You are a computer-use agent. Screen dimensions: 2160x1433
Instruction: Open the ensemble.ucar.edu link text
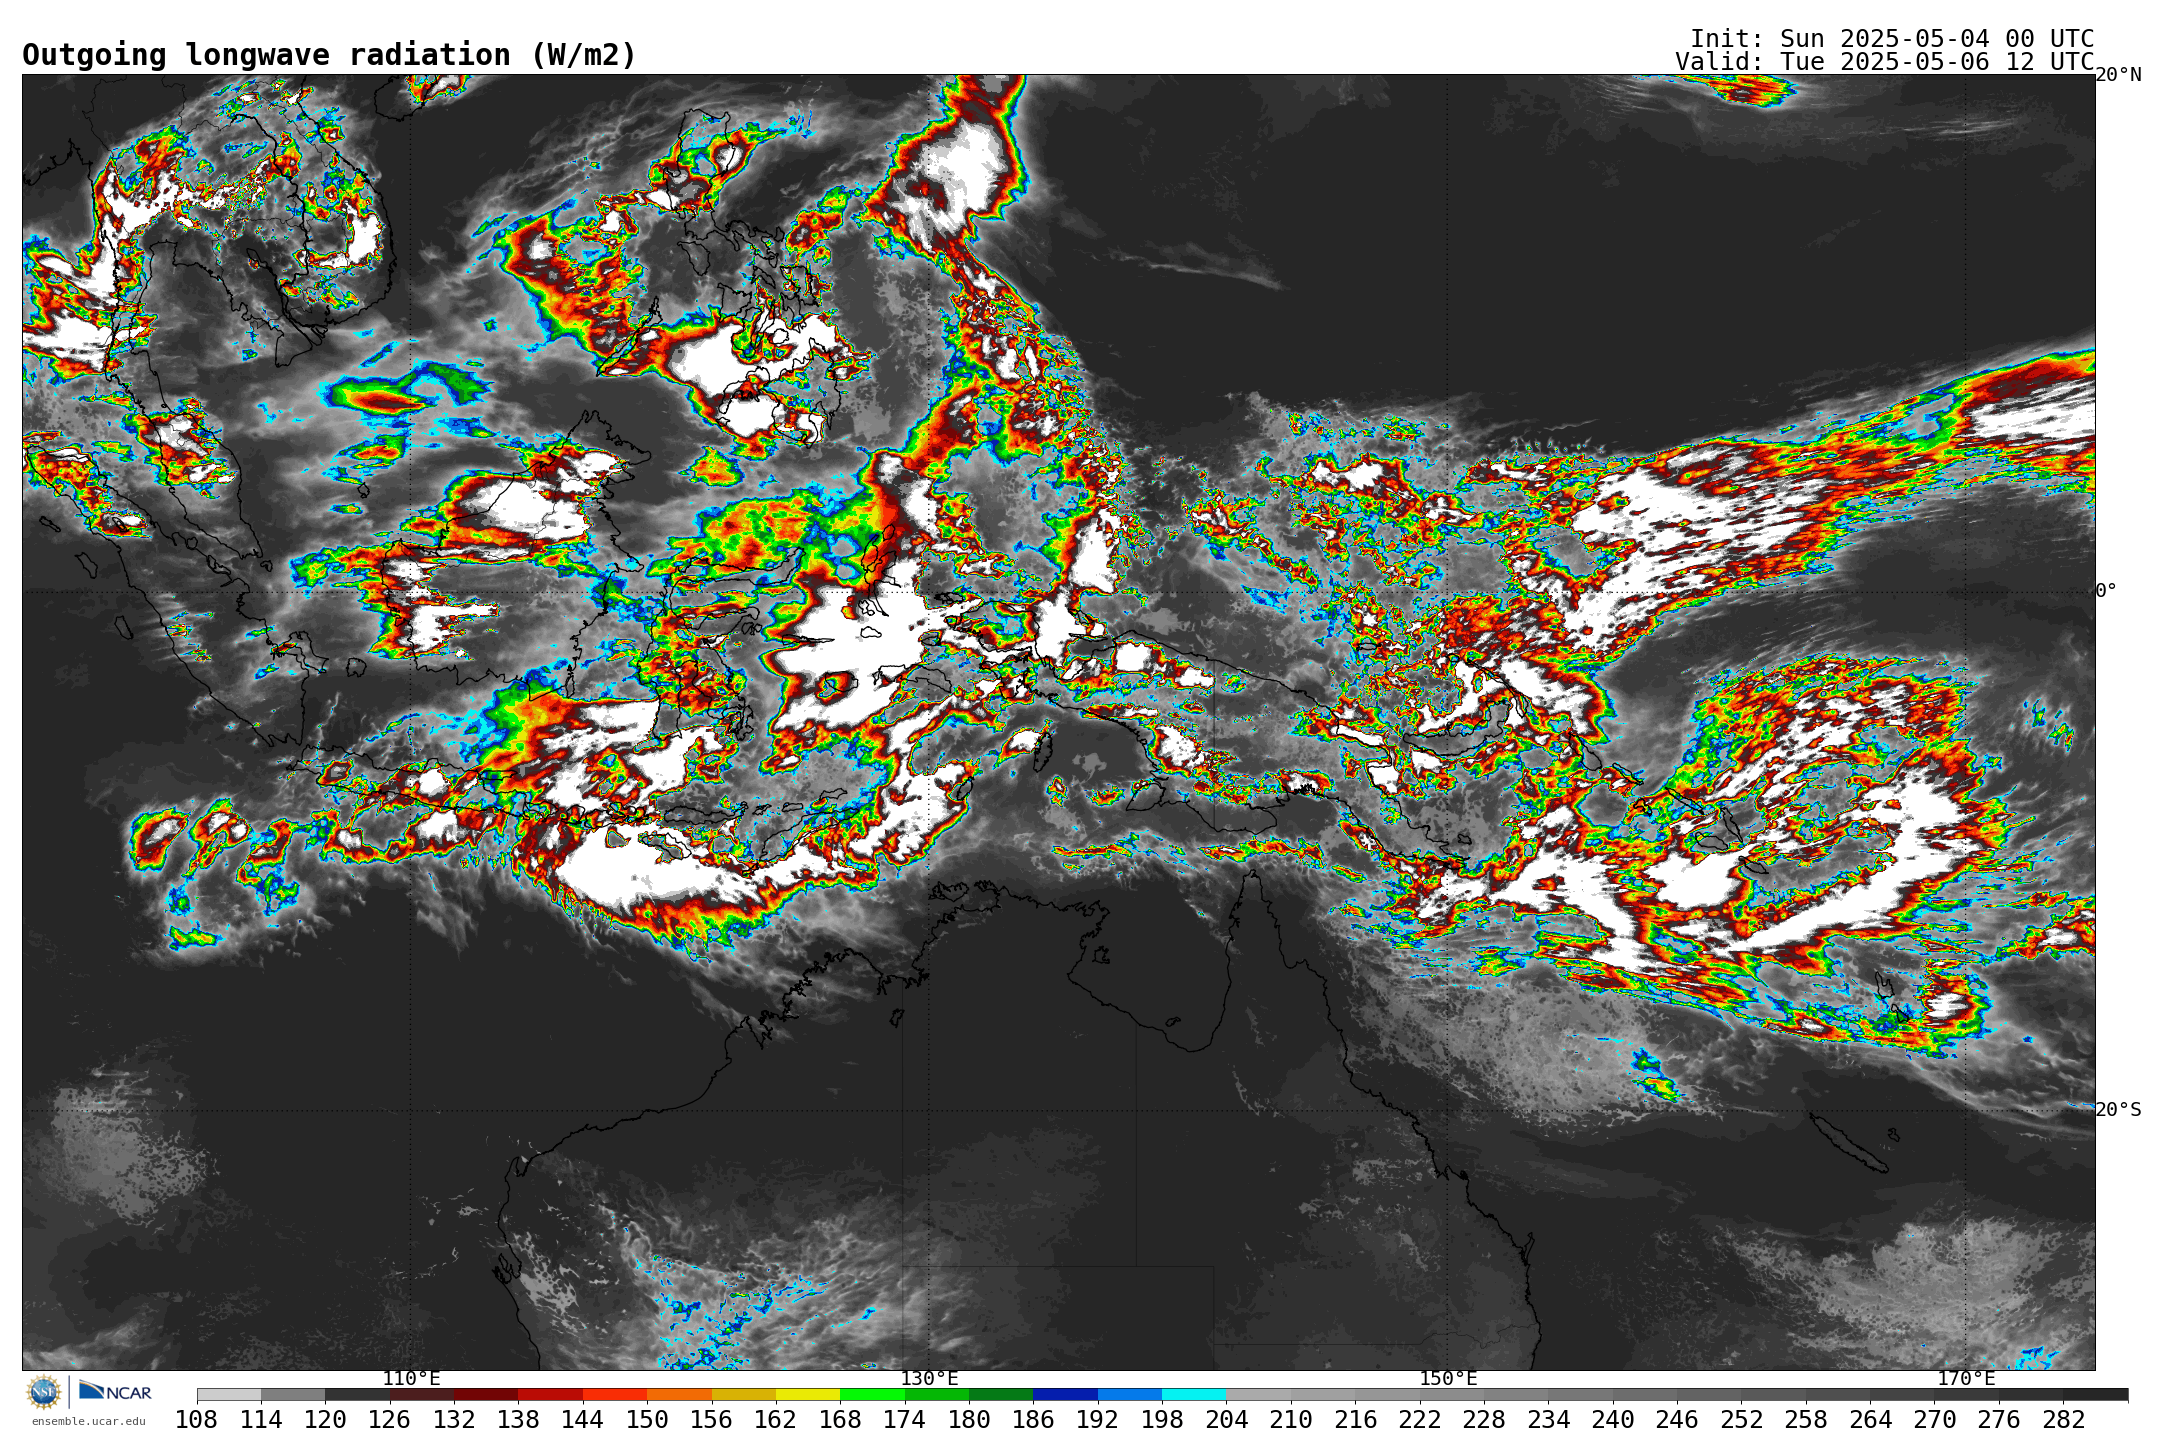[88, 1421]
